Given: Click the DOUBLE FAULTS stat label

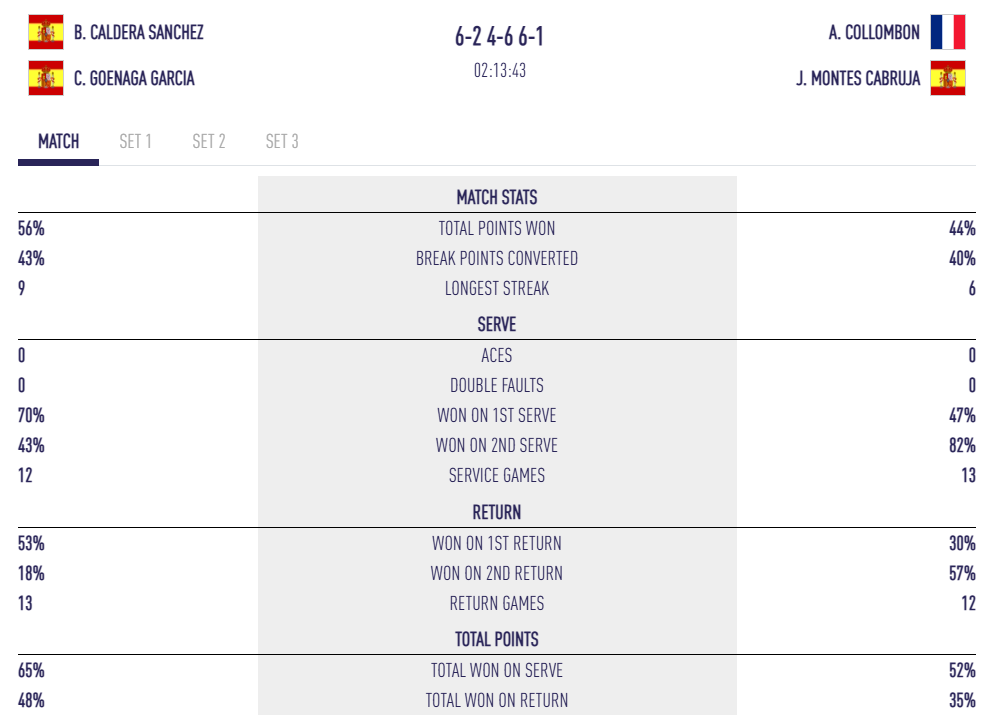Looking at the screenshot, I should click(497, 385).
